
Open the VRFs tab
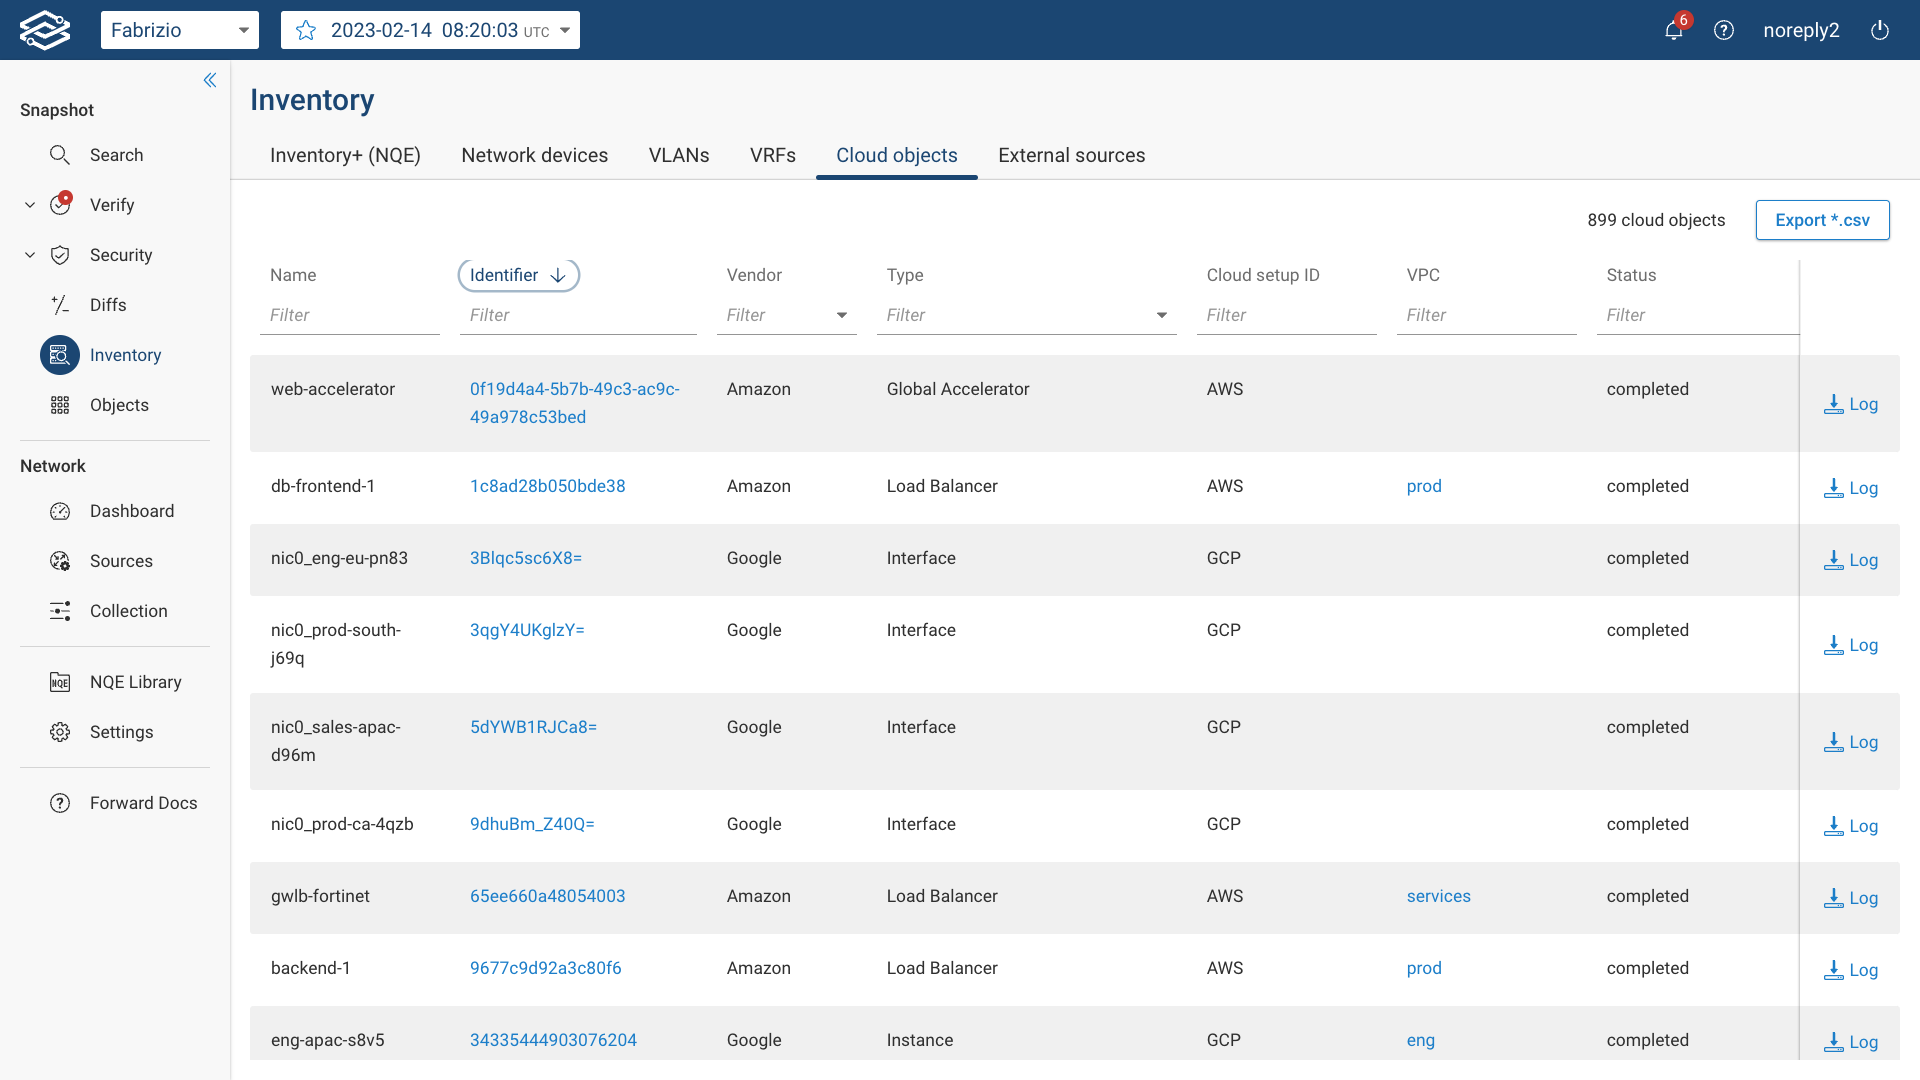(772, 155)
